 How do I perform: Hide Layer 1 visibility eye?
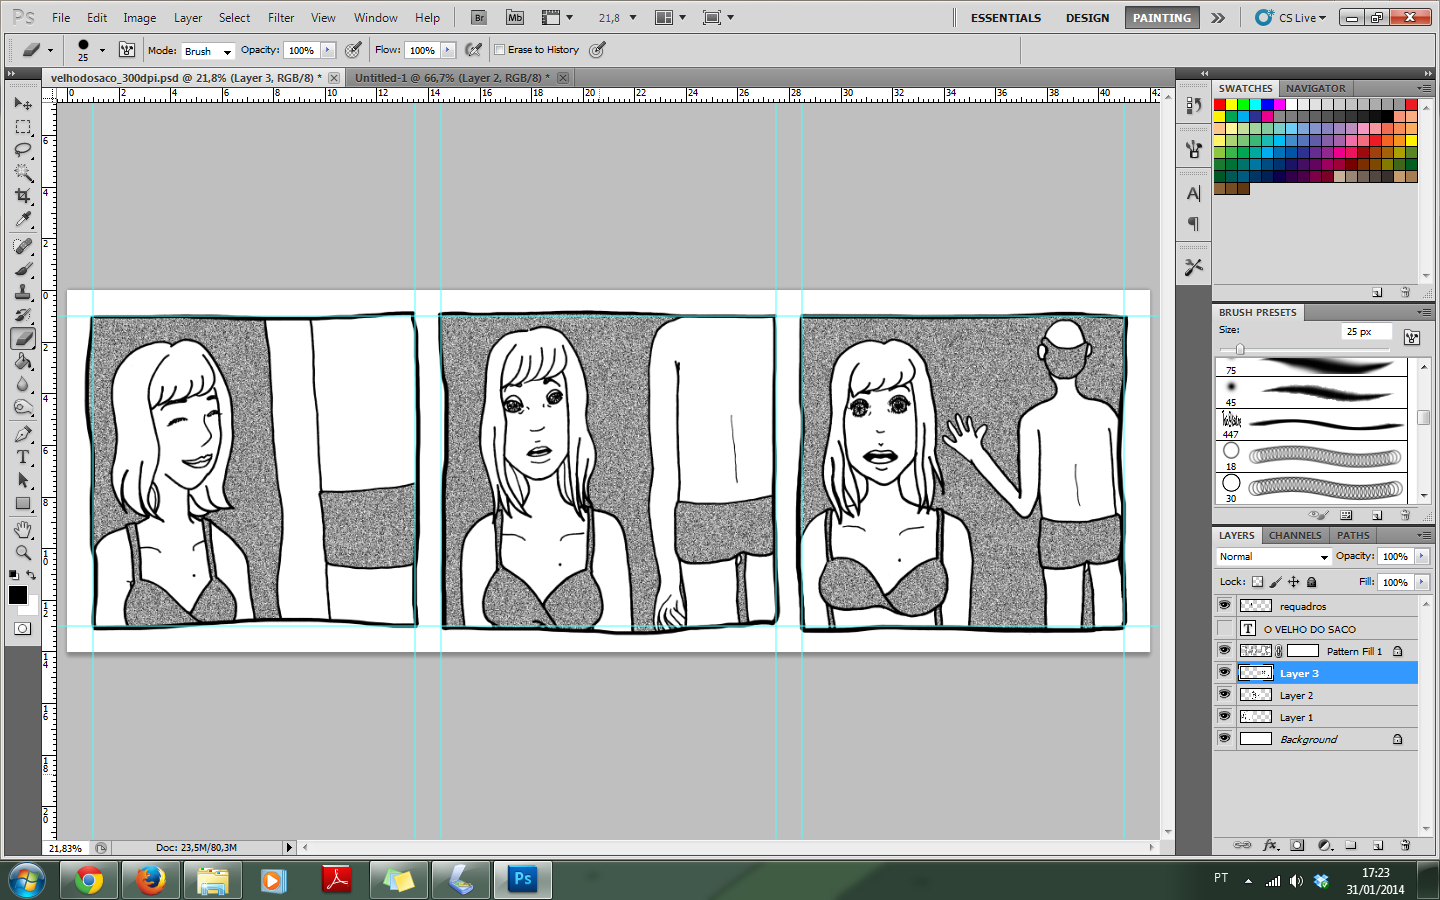(x=1224, y=716)
